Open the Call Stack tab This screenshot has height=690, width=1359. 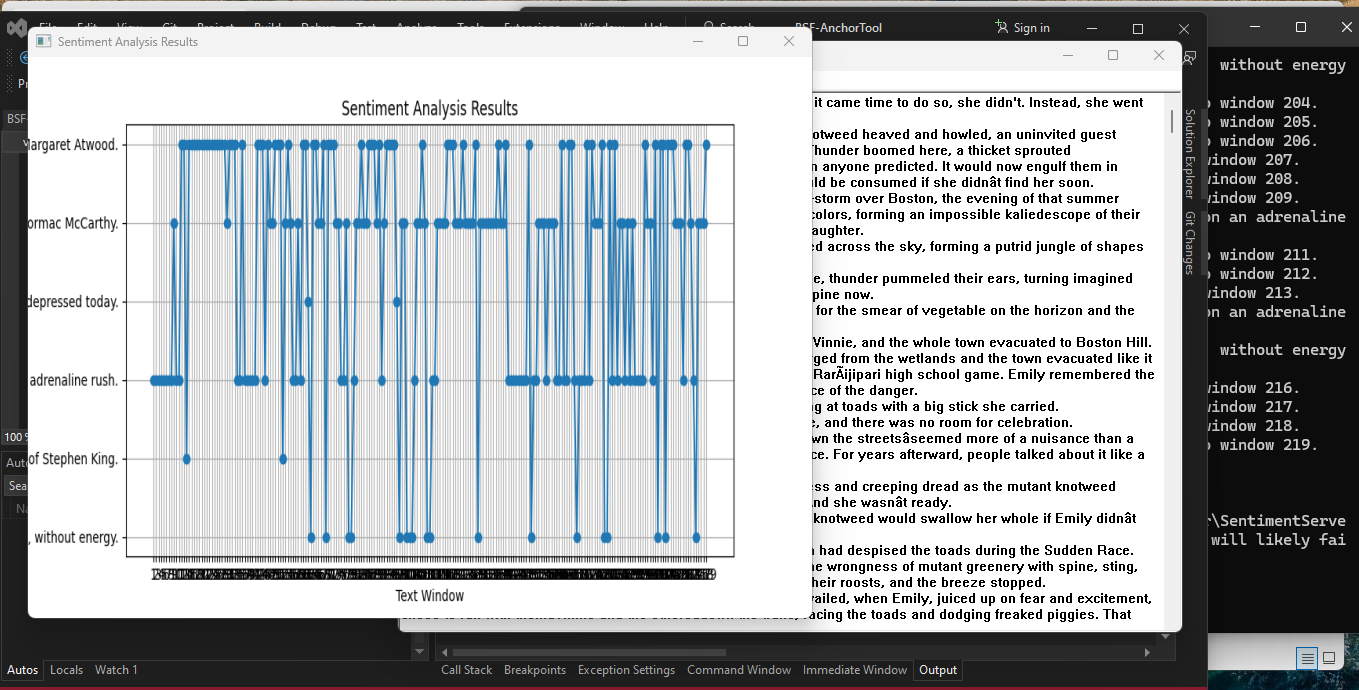[467, 670]
